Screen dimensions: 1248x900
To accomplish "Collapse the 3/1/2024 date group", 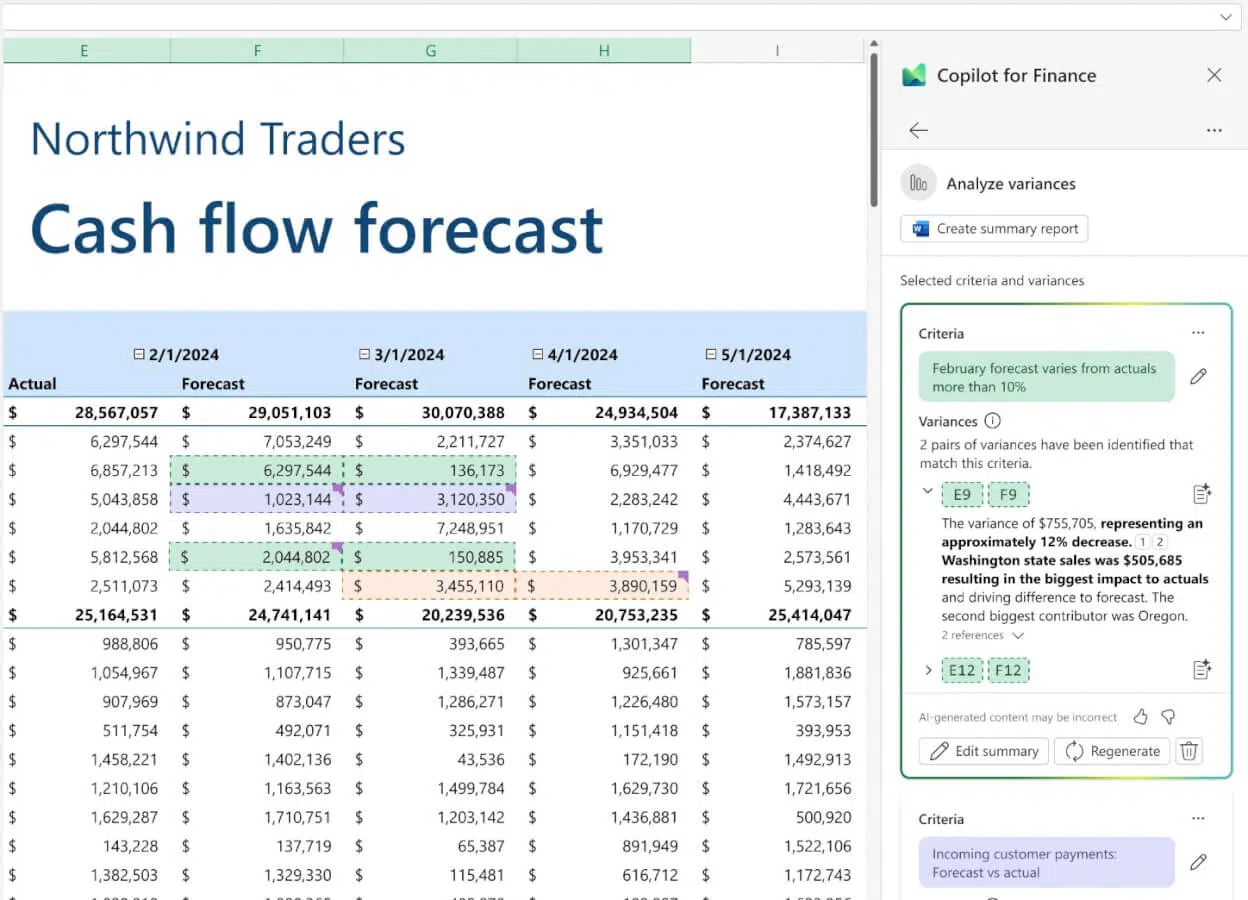I will point(364,354).
